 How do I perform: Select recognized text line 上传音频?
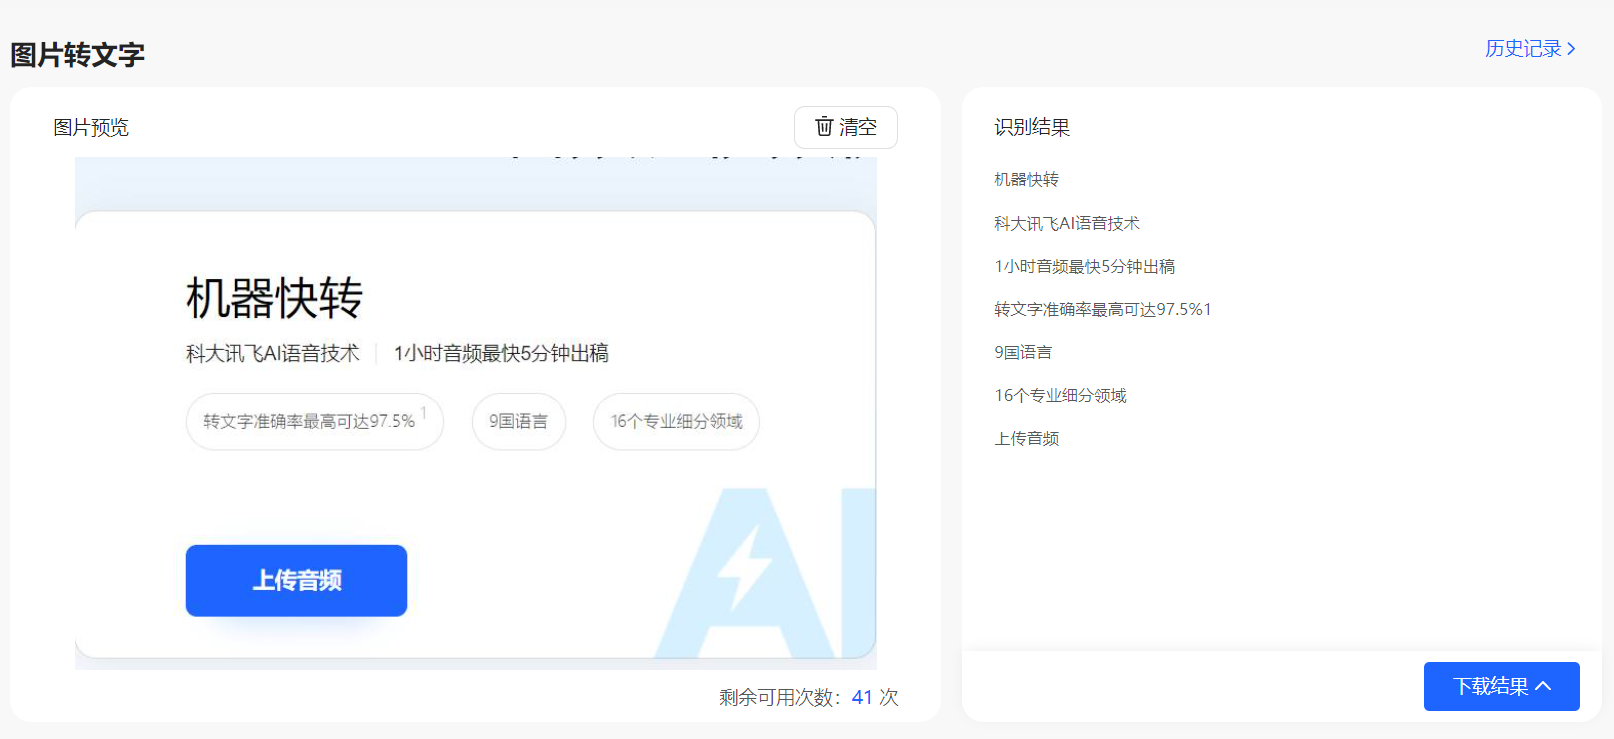tap(1026, 438)
